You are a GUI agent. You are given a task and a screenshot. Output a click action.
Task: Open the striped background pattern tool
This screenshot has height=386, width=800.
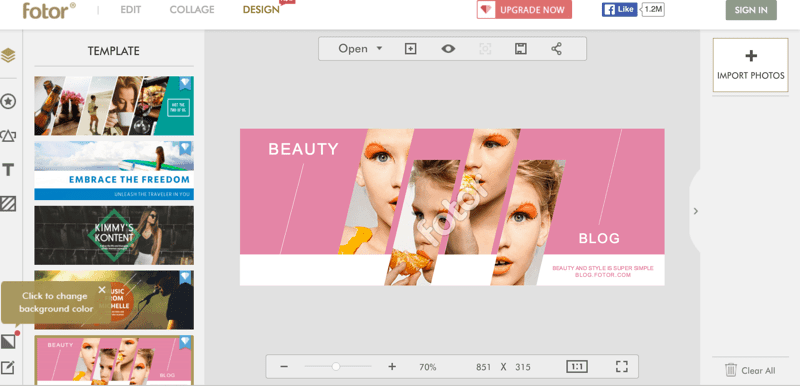(x=8, y=204)
